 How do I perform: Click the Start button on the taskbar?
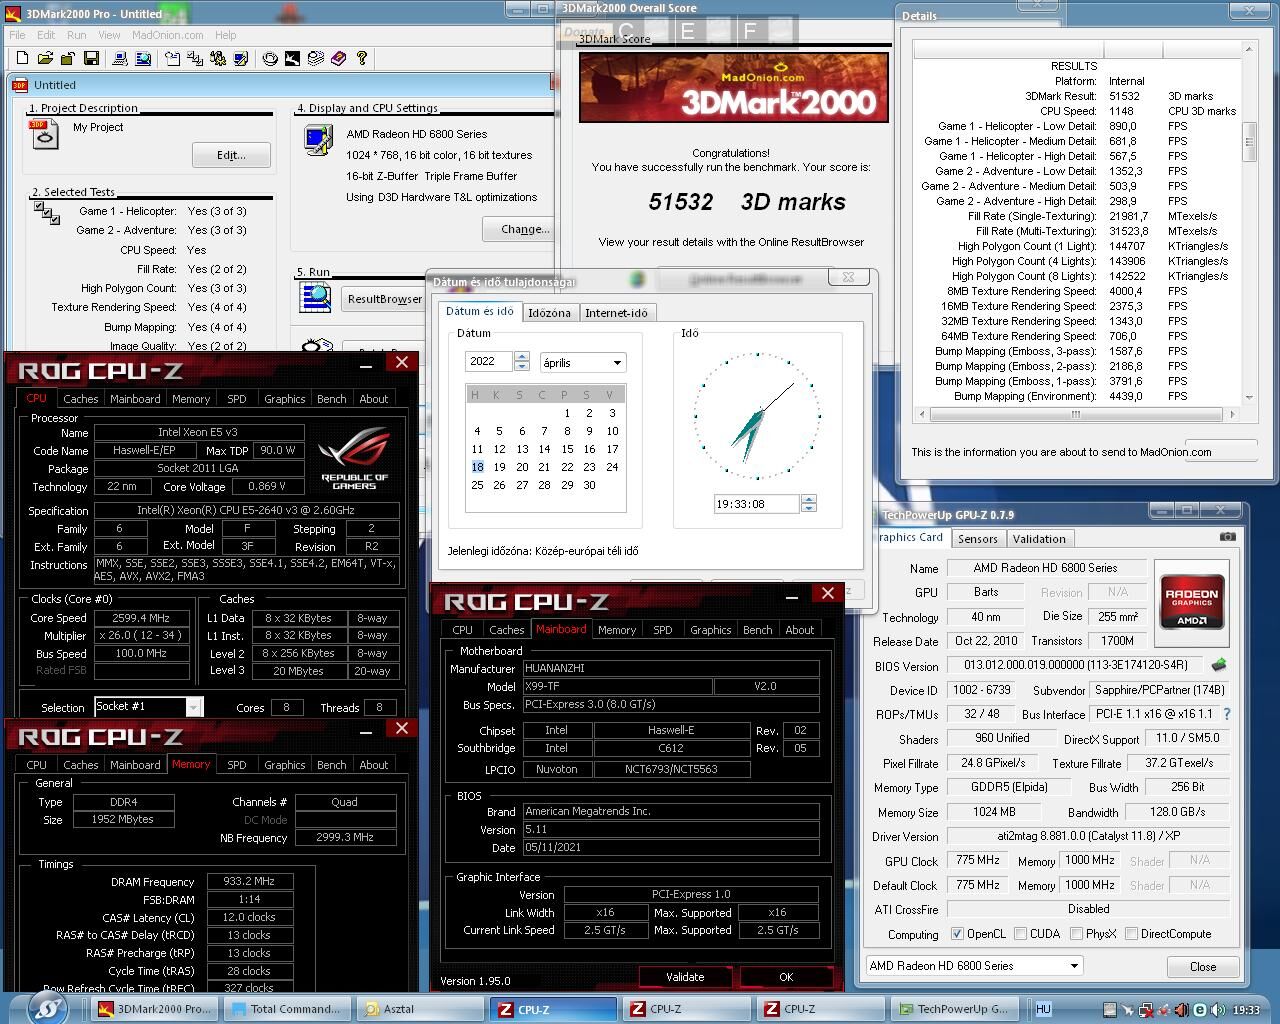coord(46,1008)
